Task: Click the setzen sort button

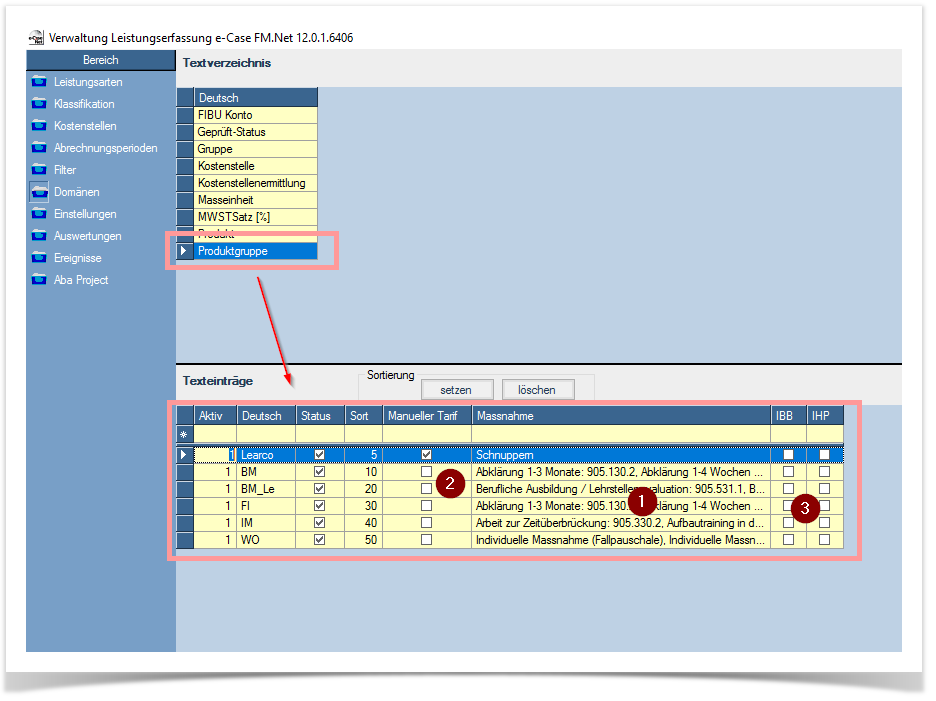Action: (x=457, y=390)
